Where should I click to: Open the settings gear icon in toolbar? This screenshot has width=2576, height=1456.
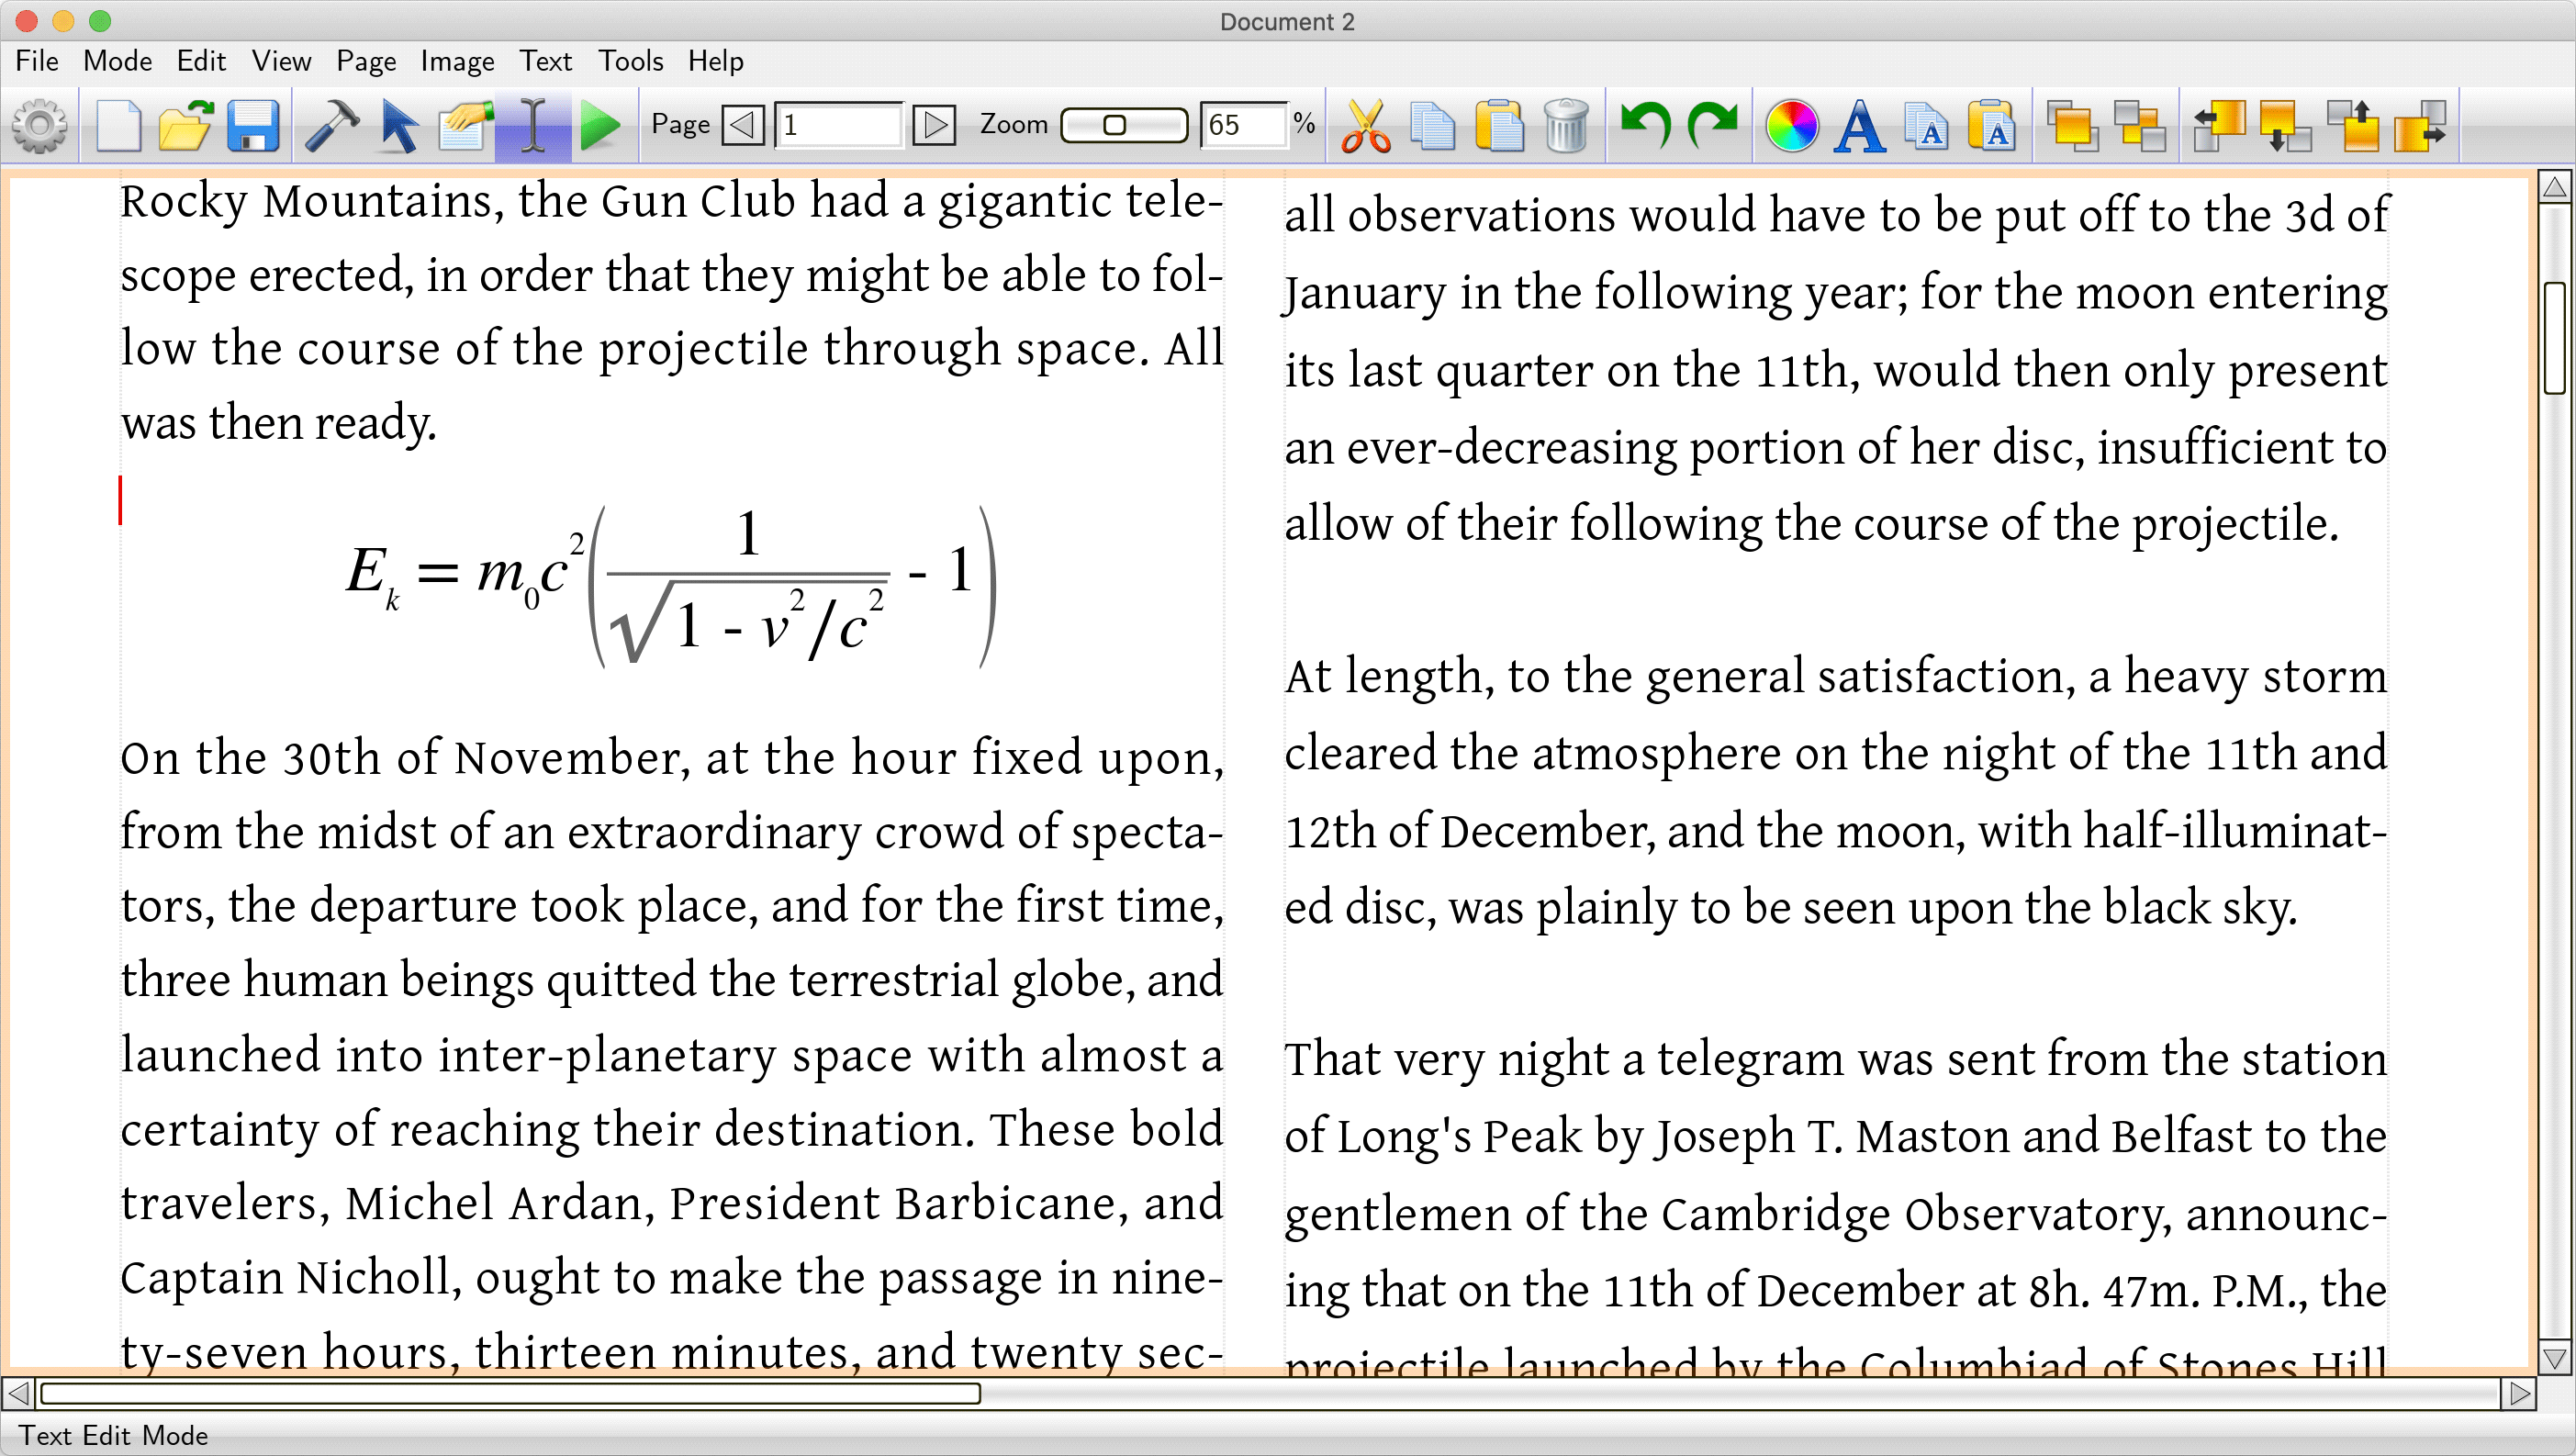click(40, 125)
